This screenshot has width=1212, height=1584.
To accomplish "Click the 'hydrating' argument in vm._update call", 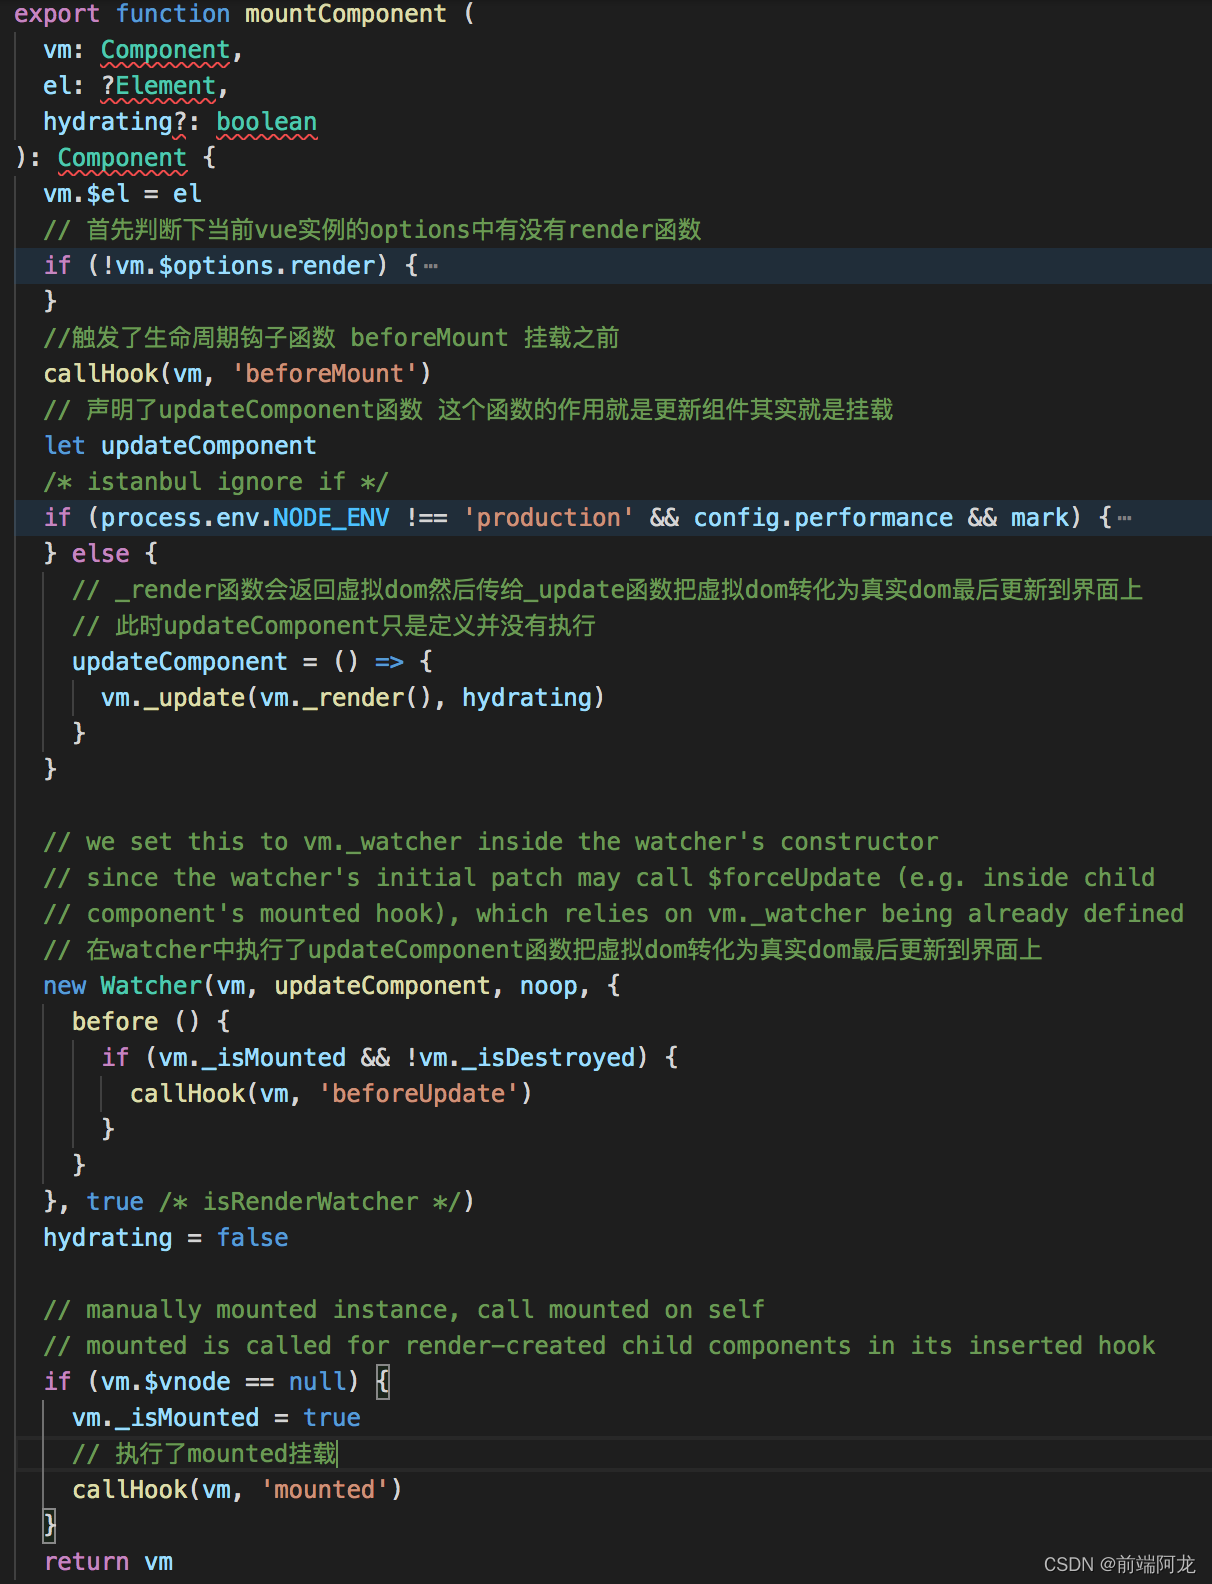I will [x=527, y=698].
